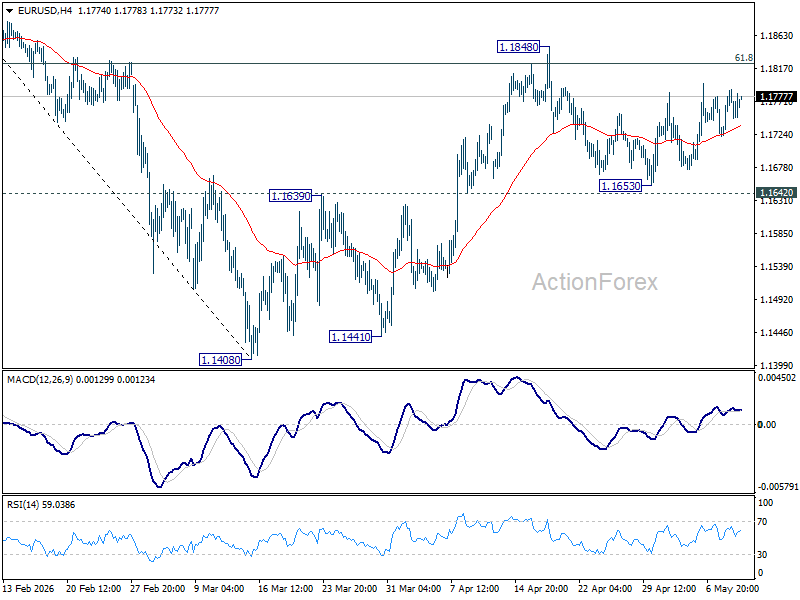
Task: Click the 13 Feb 2026 date label
Action: pyautogui.click(x=29, y=588)
